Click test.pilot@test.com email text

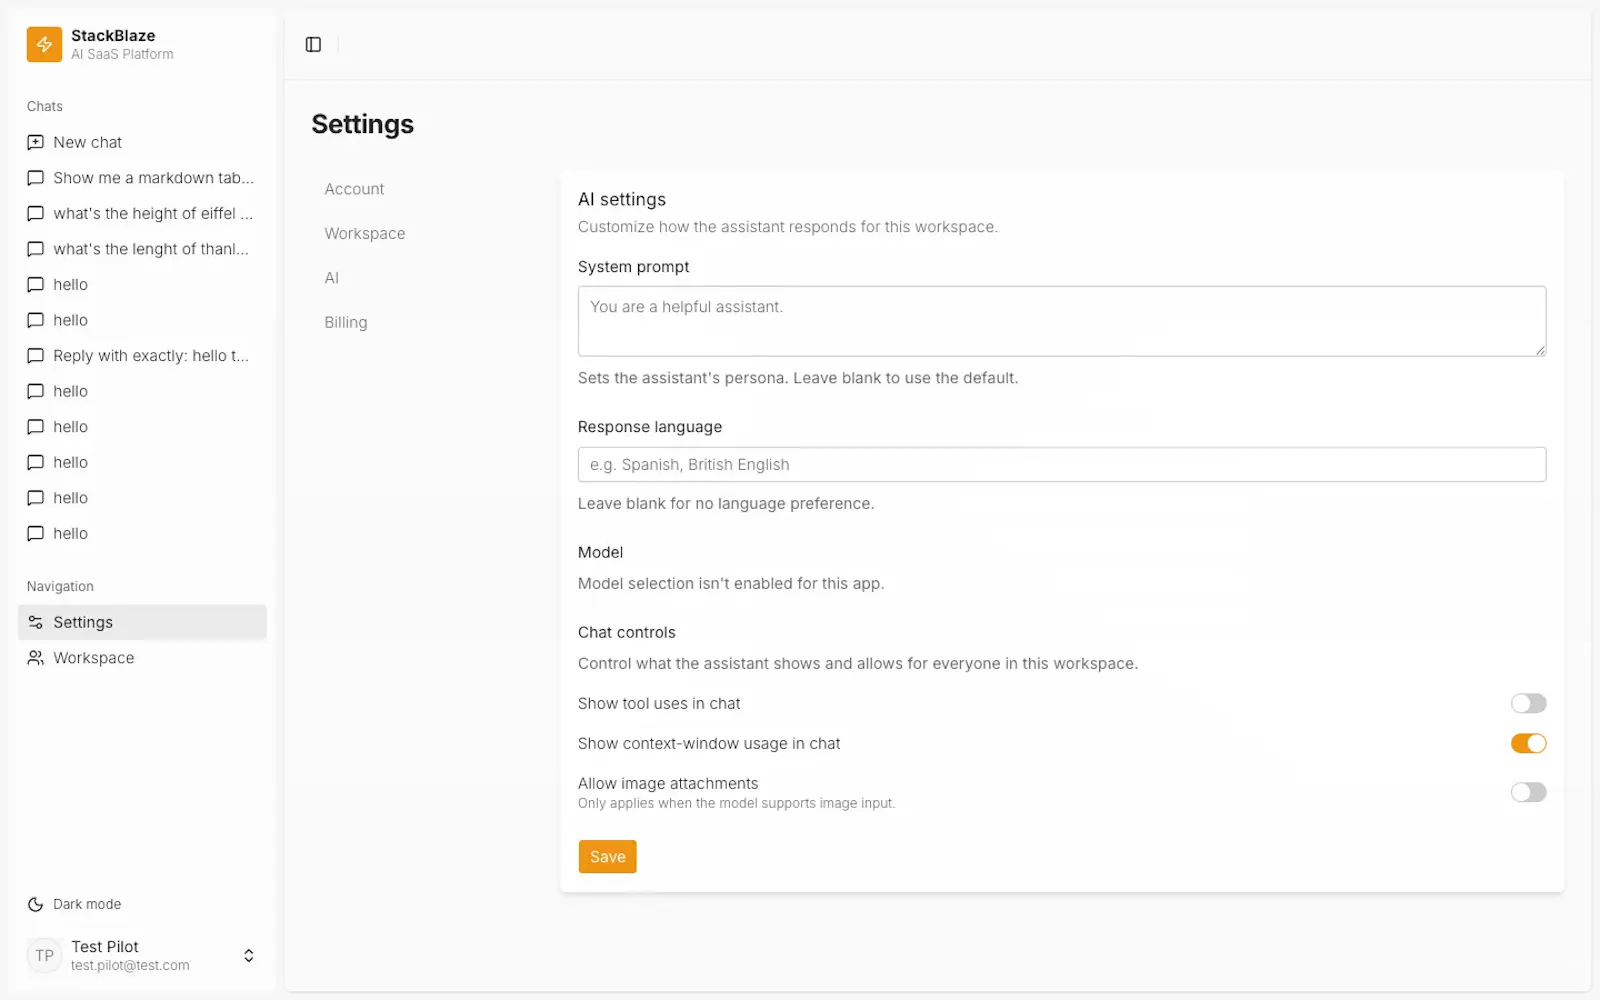coord(130,965)
